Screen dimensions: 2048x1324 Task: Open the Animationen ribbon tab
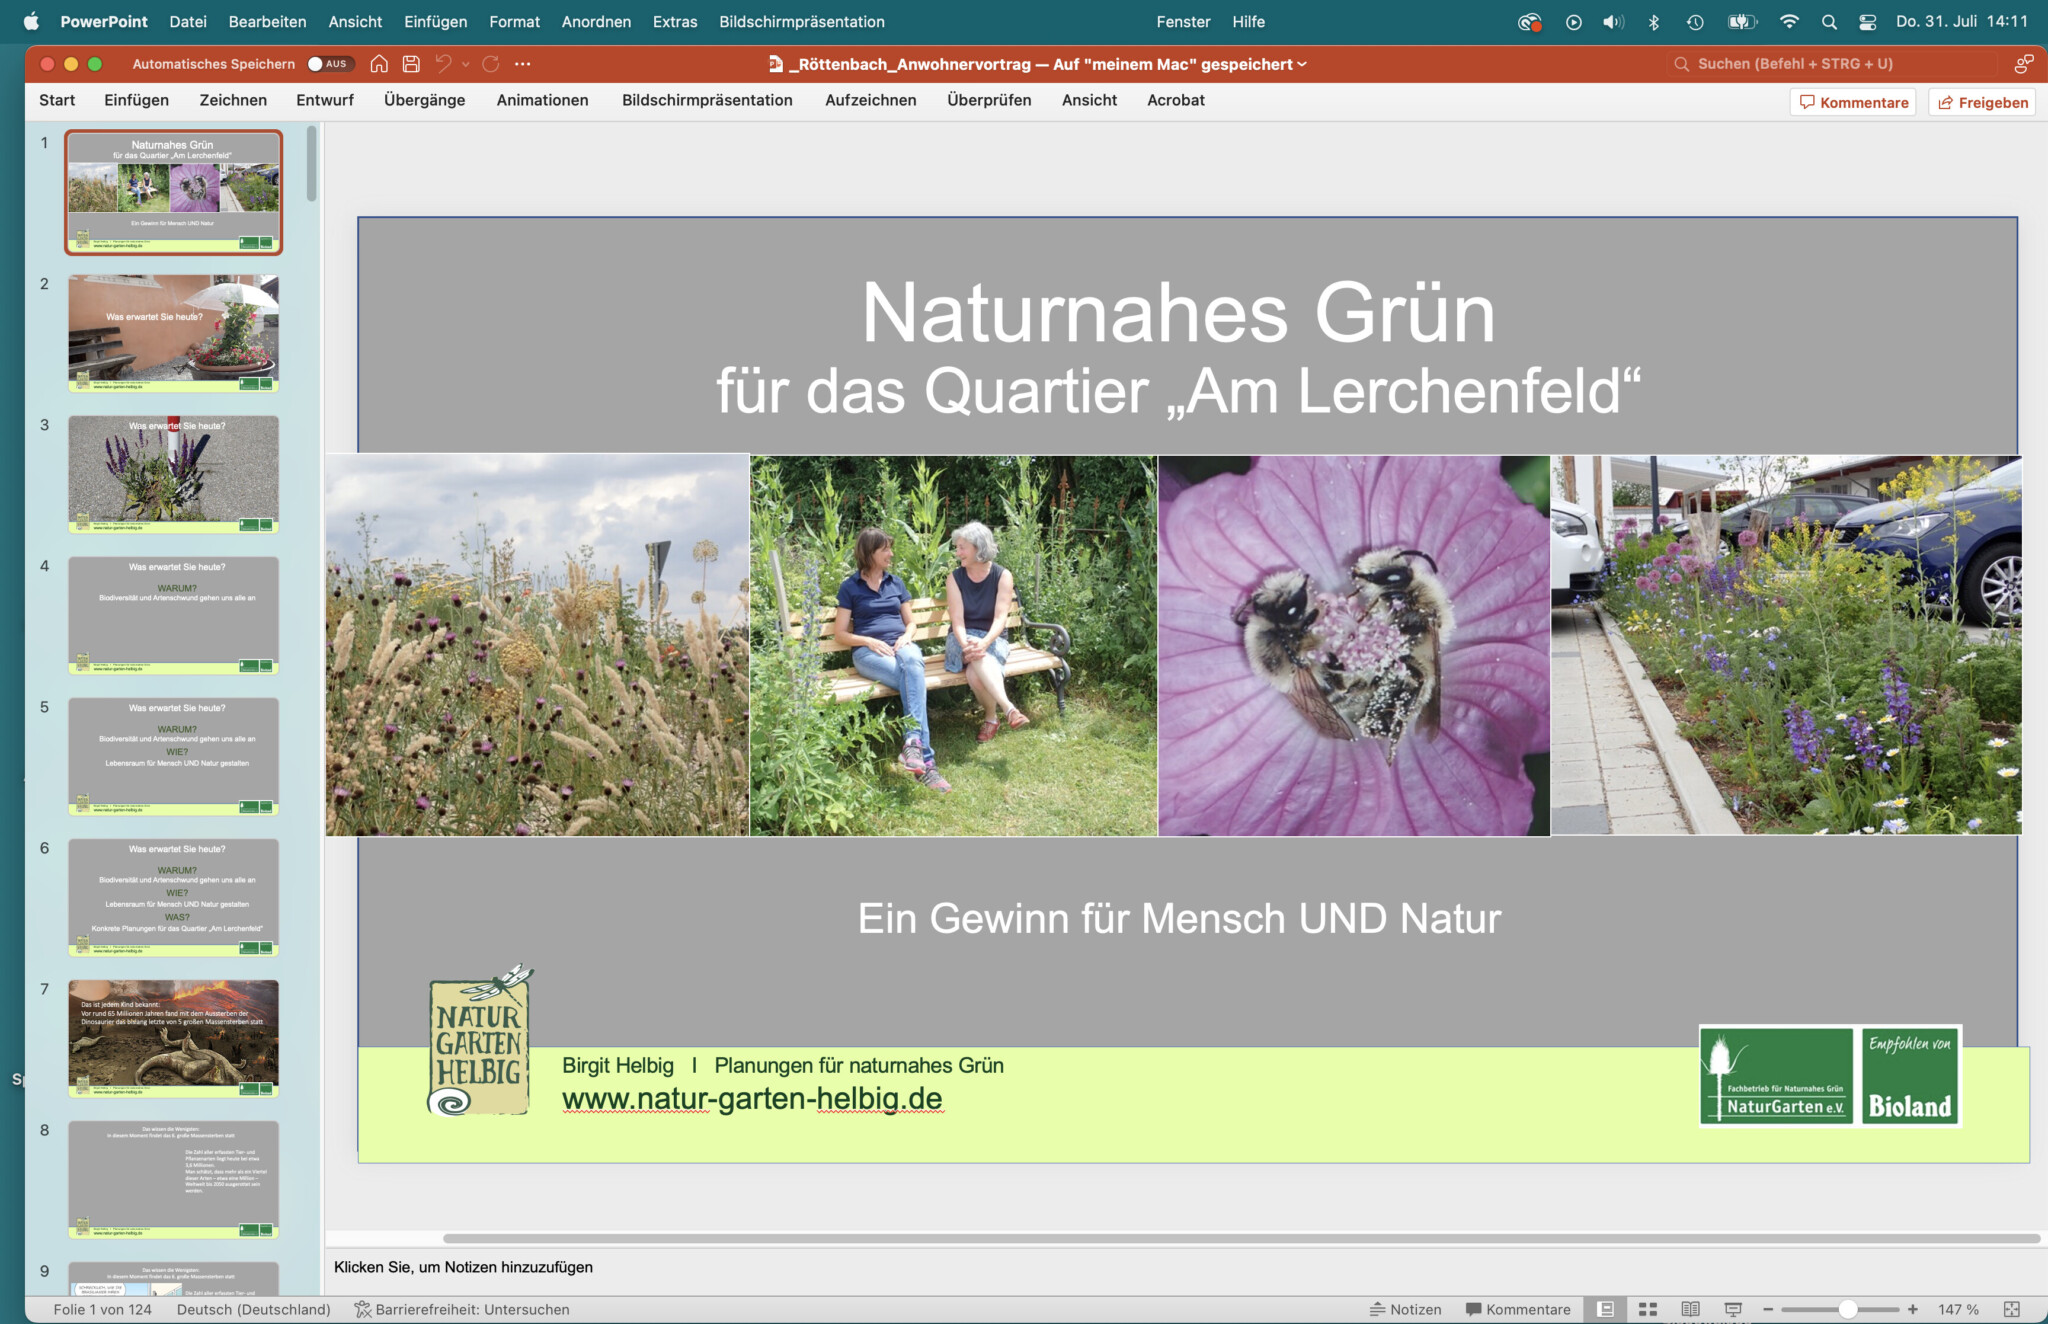pos(542,100)
